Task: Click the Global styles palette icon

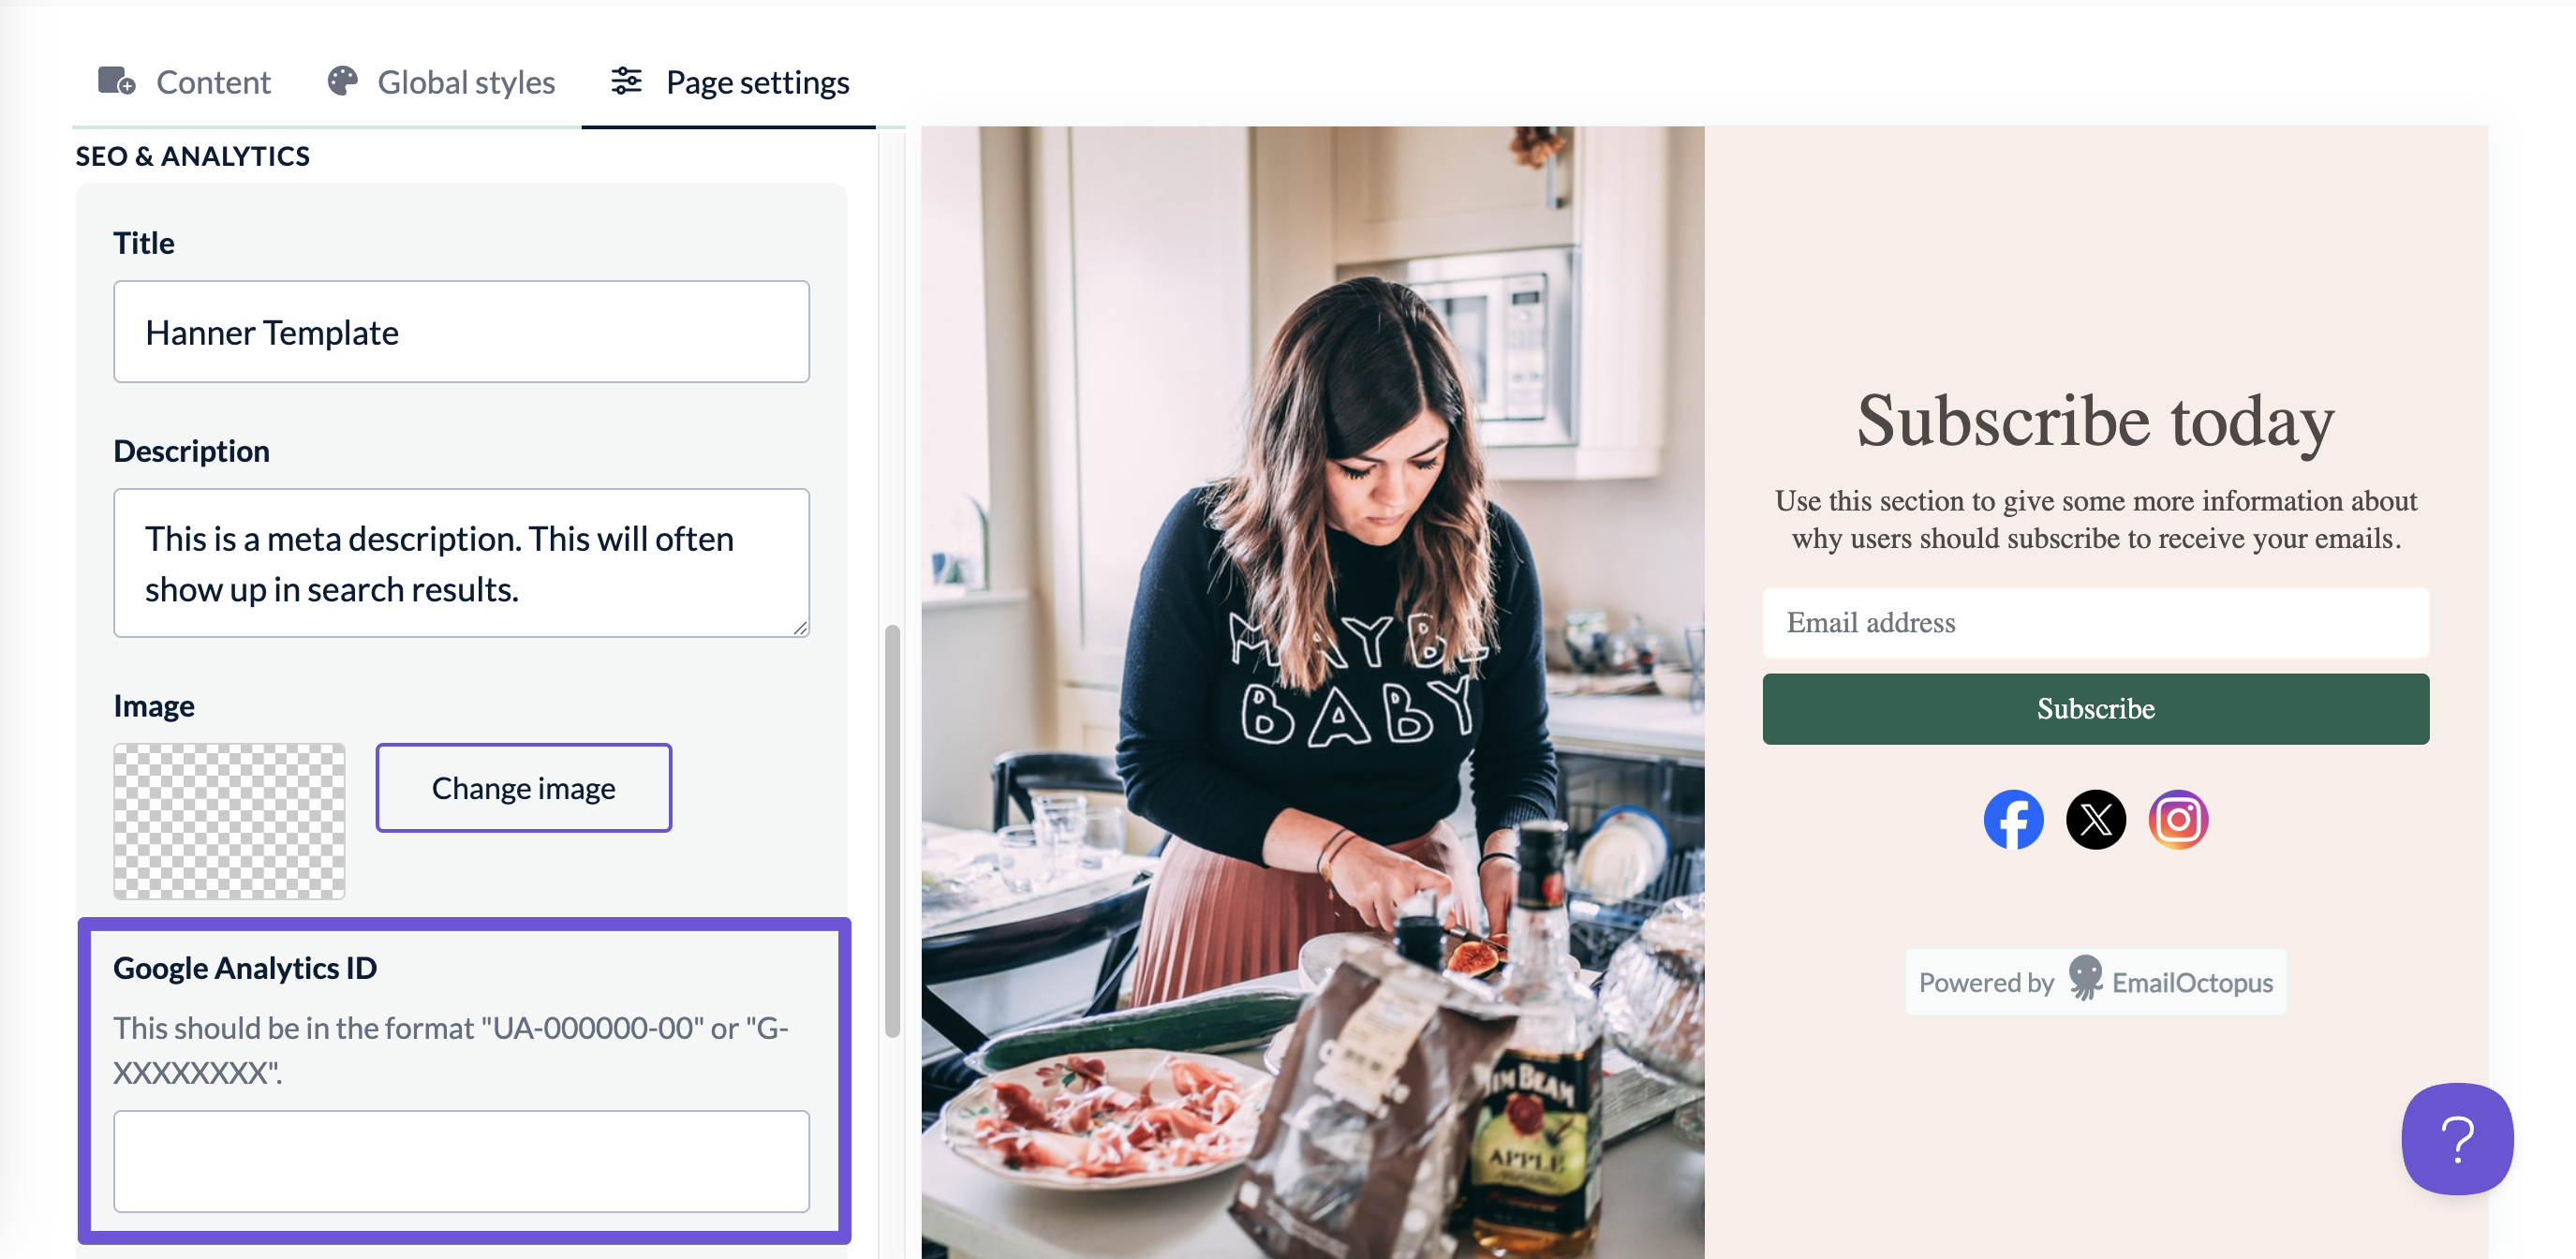Action: point(342,81)
